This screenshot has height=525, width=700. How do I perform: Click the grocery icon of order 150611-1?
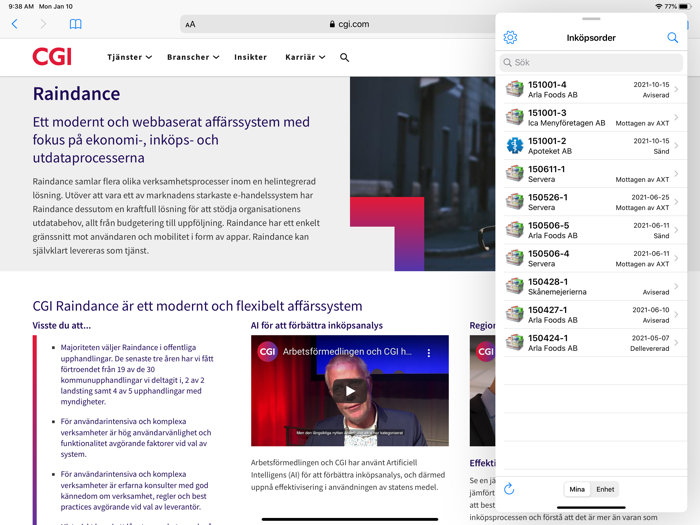click(x=514, y=173)
